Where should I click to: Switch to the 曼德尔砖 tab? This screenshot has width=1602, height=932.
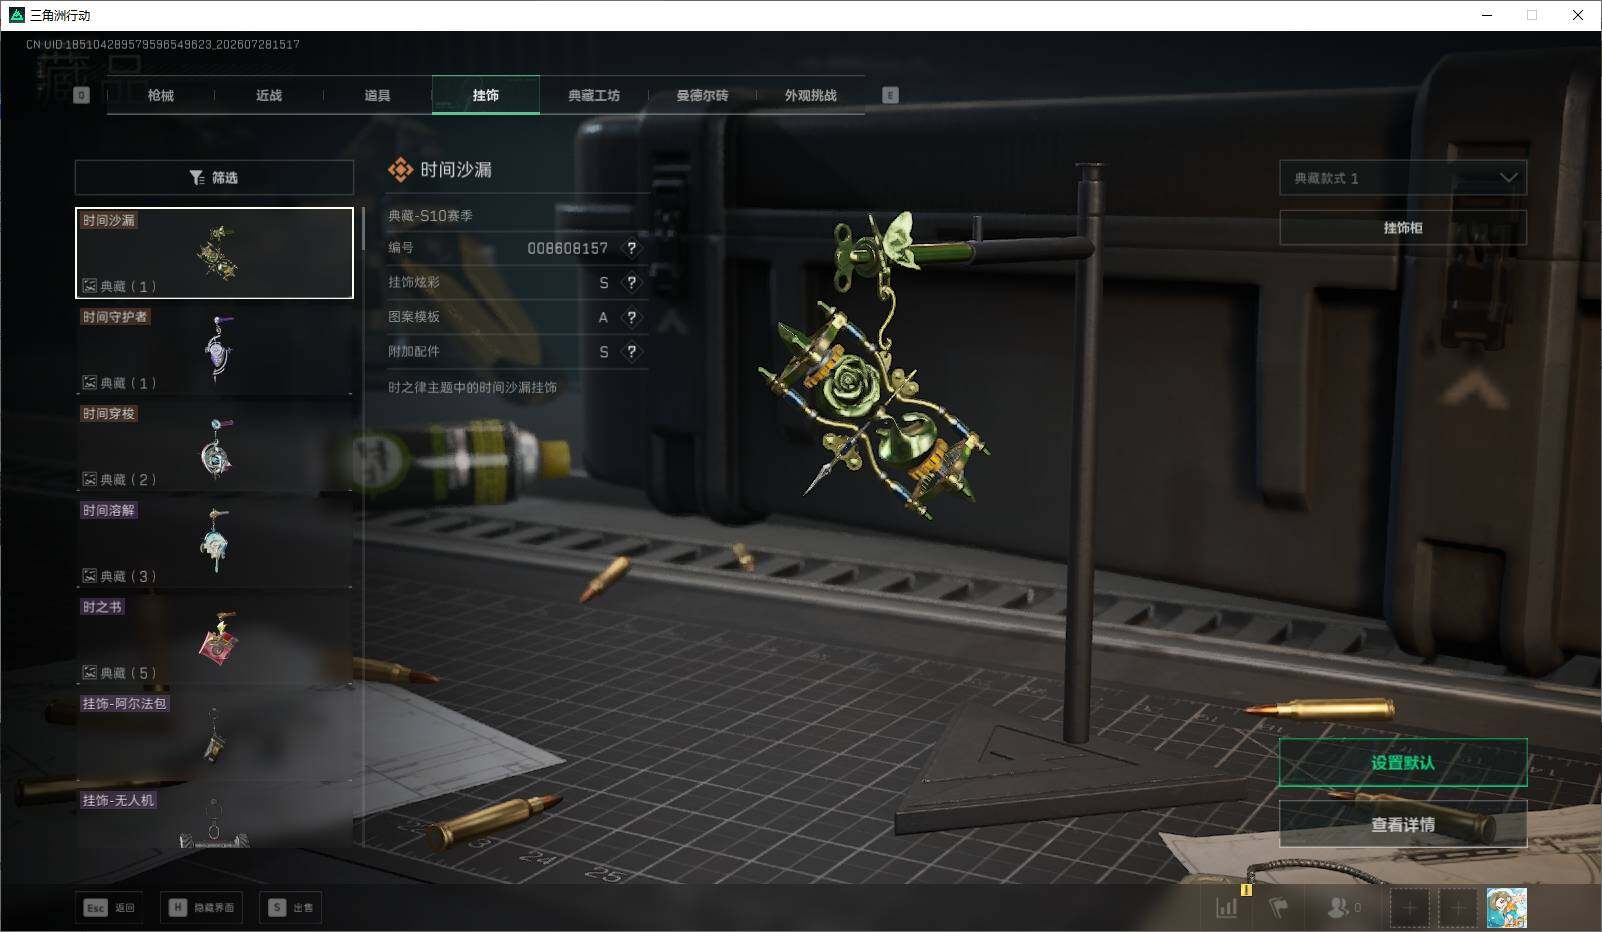(702, 95)
